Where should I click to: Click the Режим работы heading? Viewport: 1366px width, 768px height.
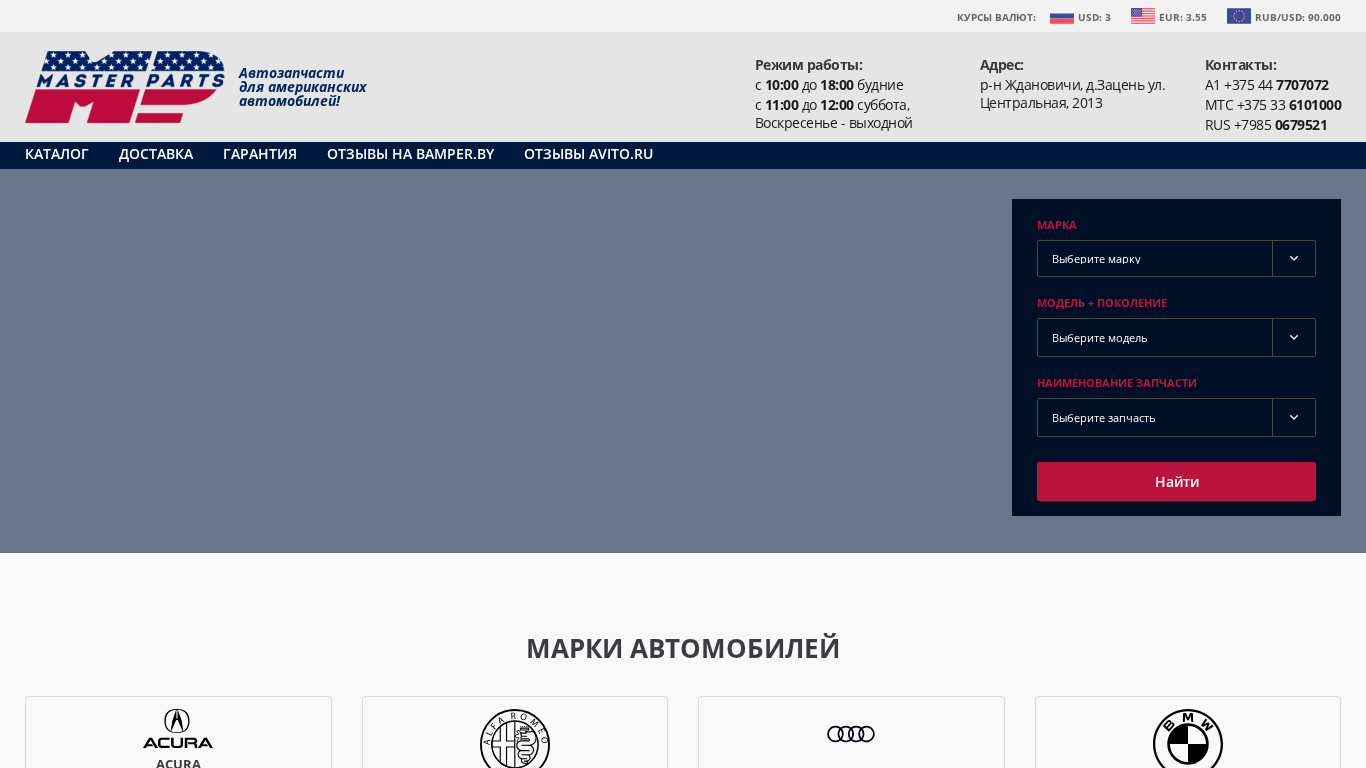[808, 65]
